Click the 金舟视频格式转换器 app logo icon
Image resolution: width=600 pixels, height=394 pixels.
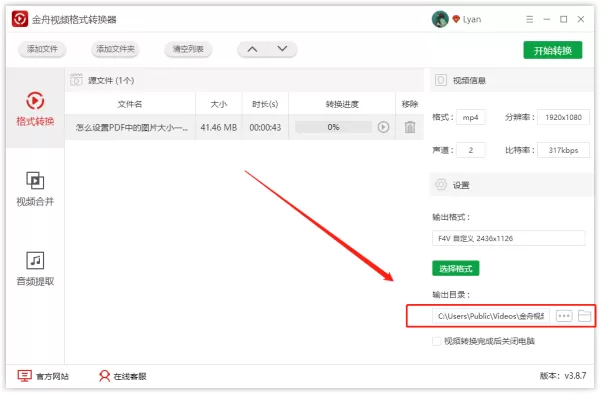coord(20,19)
